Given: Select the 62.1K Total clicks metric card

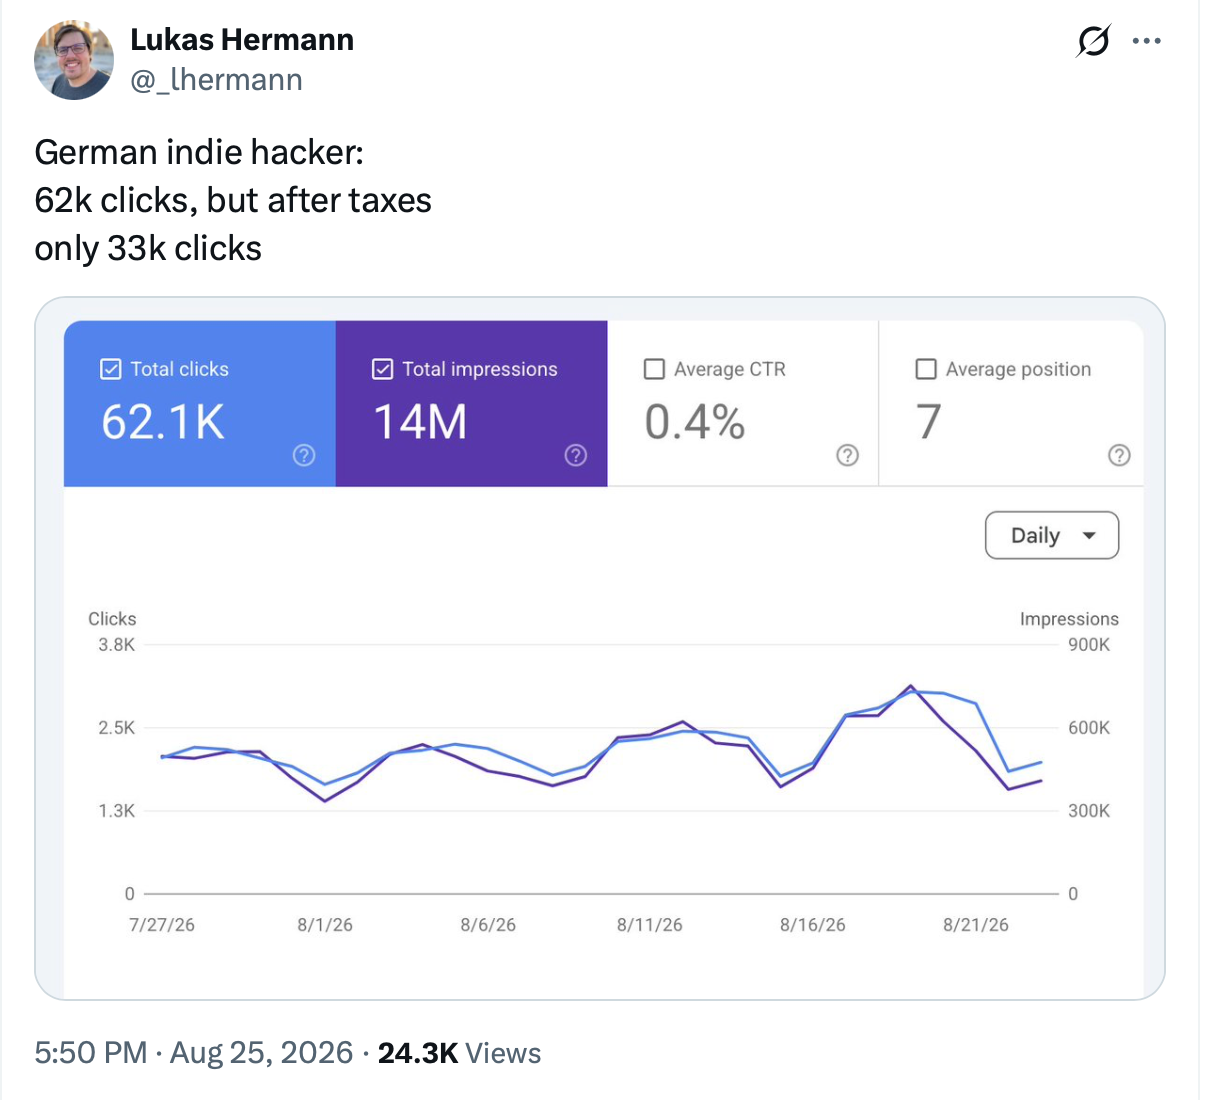Looking at the screenshot, I should [x=200, y=404].
